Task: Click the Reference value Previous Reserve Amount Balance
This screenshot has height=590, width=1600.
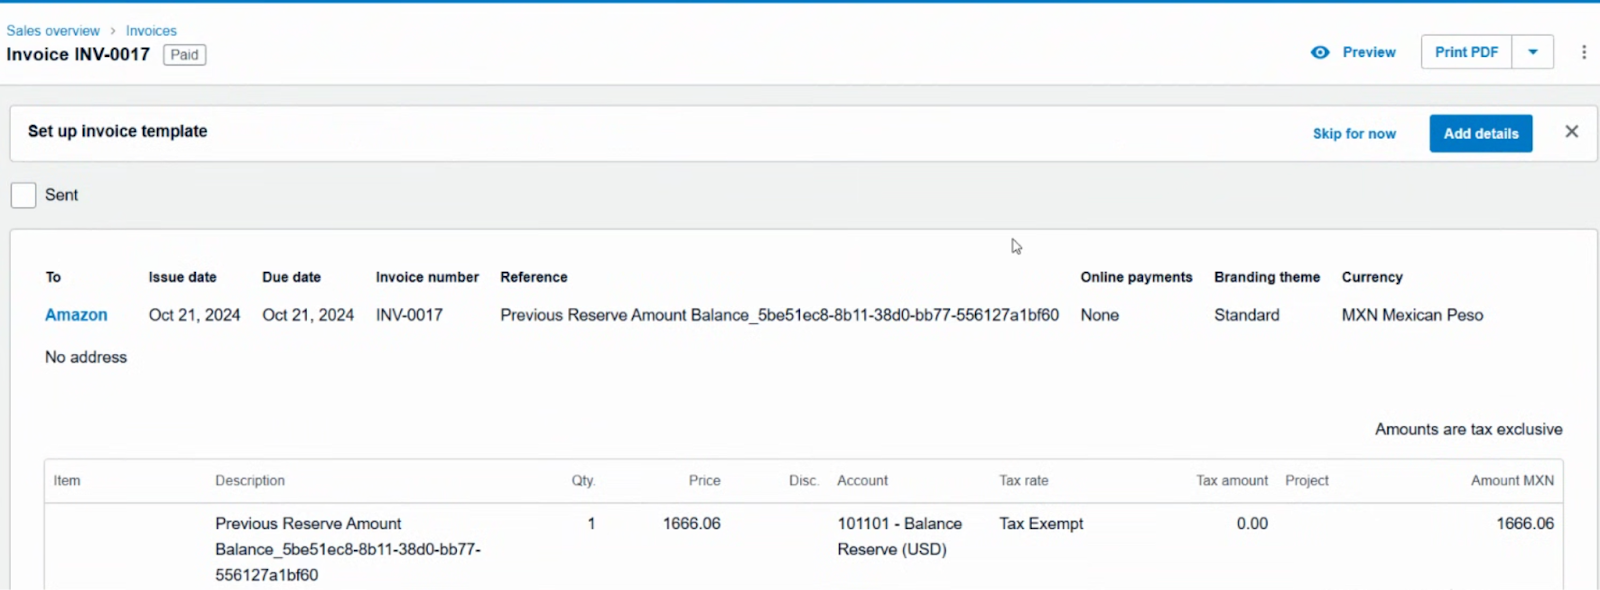Action: point(779,315)
